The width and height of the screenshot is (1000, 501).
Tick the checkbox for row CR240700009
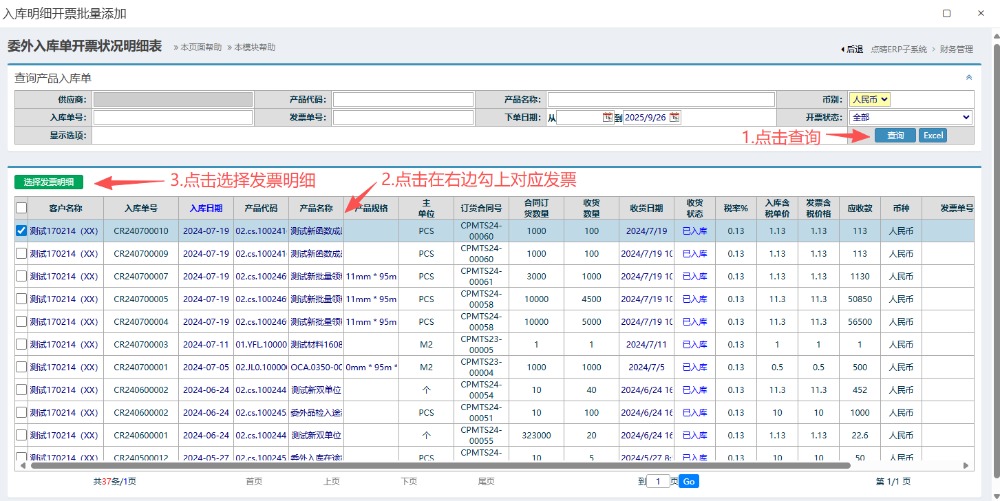click(22, 254)
